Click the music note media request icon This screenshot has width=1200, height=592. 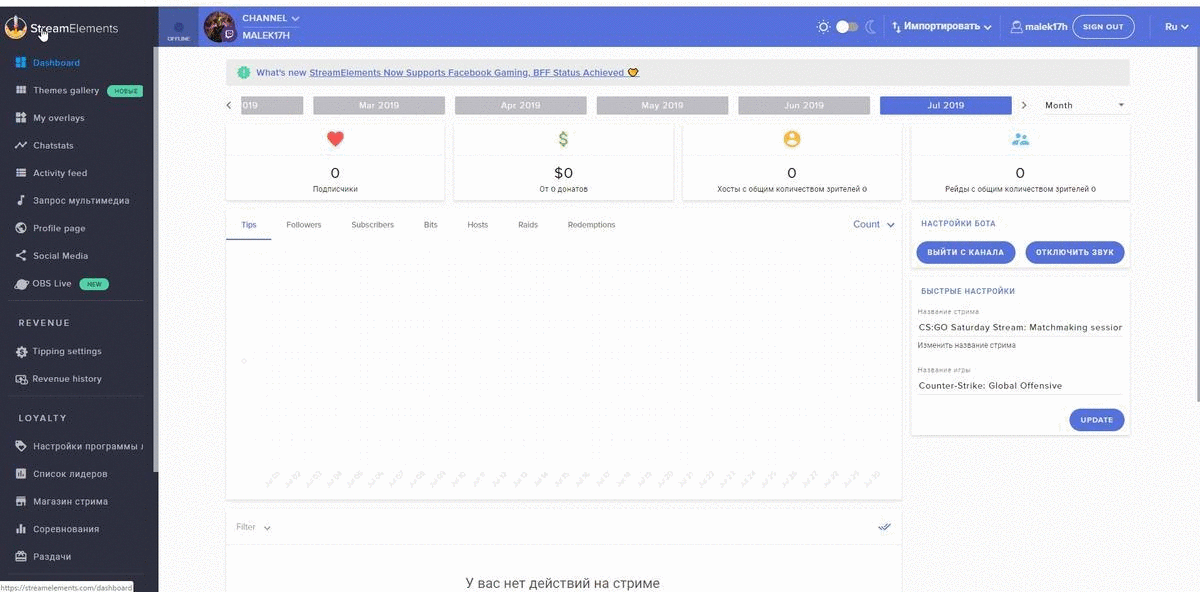coord(21,200)
